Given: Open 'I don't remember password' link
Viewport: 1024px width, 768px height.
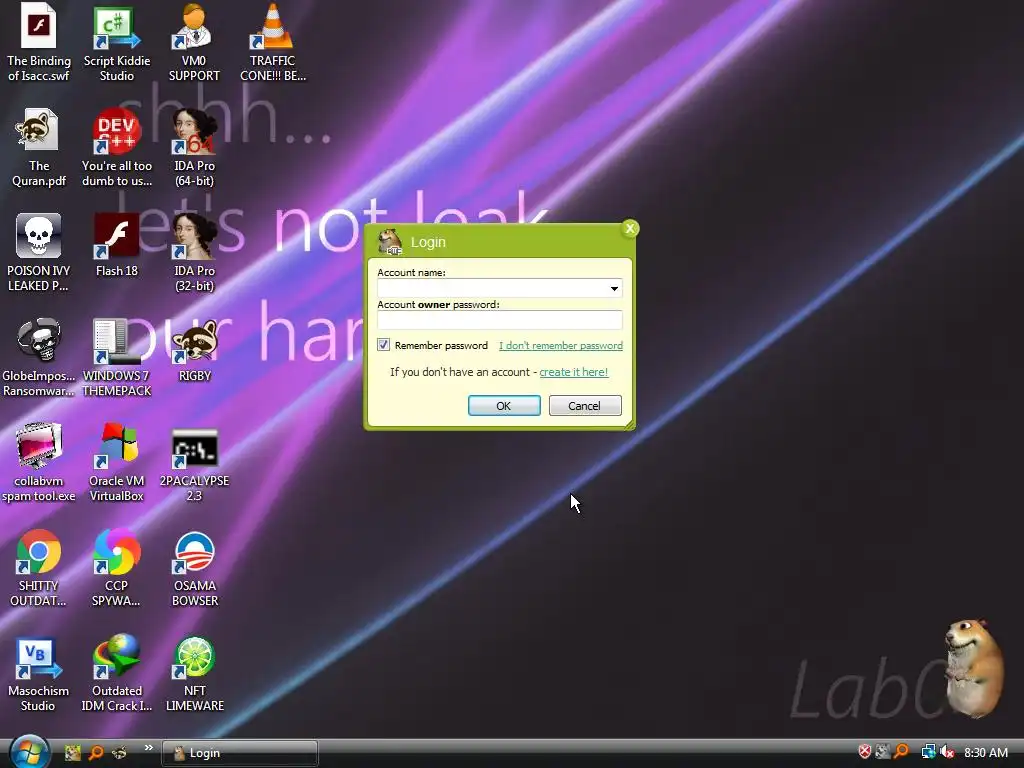Looking at the screenshot, I should coord(561,345).
